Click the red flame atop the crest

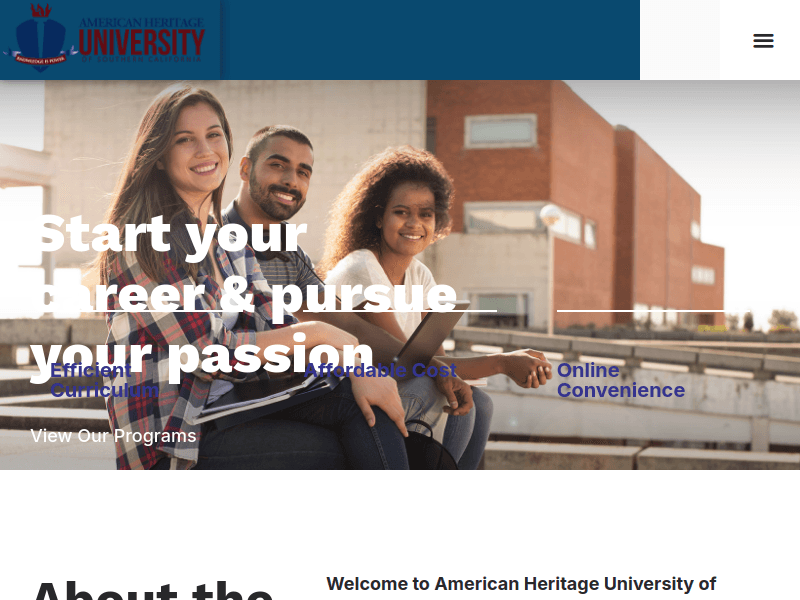[x=41, y=10]
